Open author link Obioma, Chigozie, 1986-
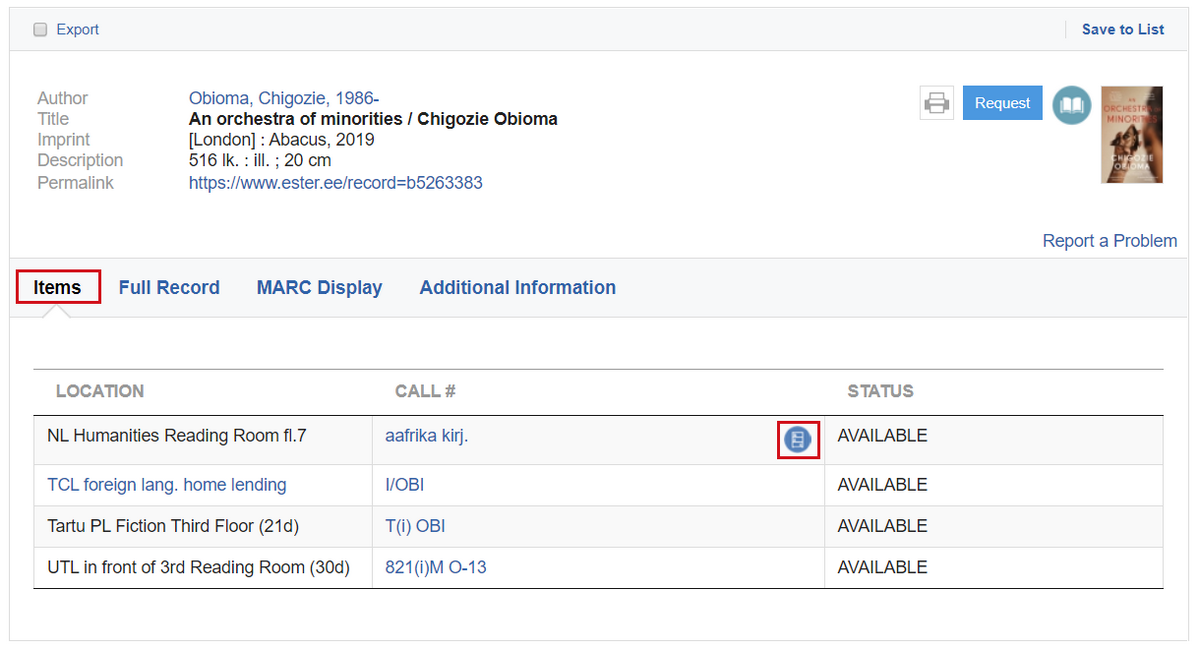Screen dimensions: 1200x649 (x=283, y=98)
